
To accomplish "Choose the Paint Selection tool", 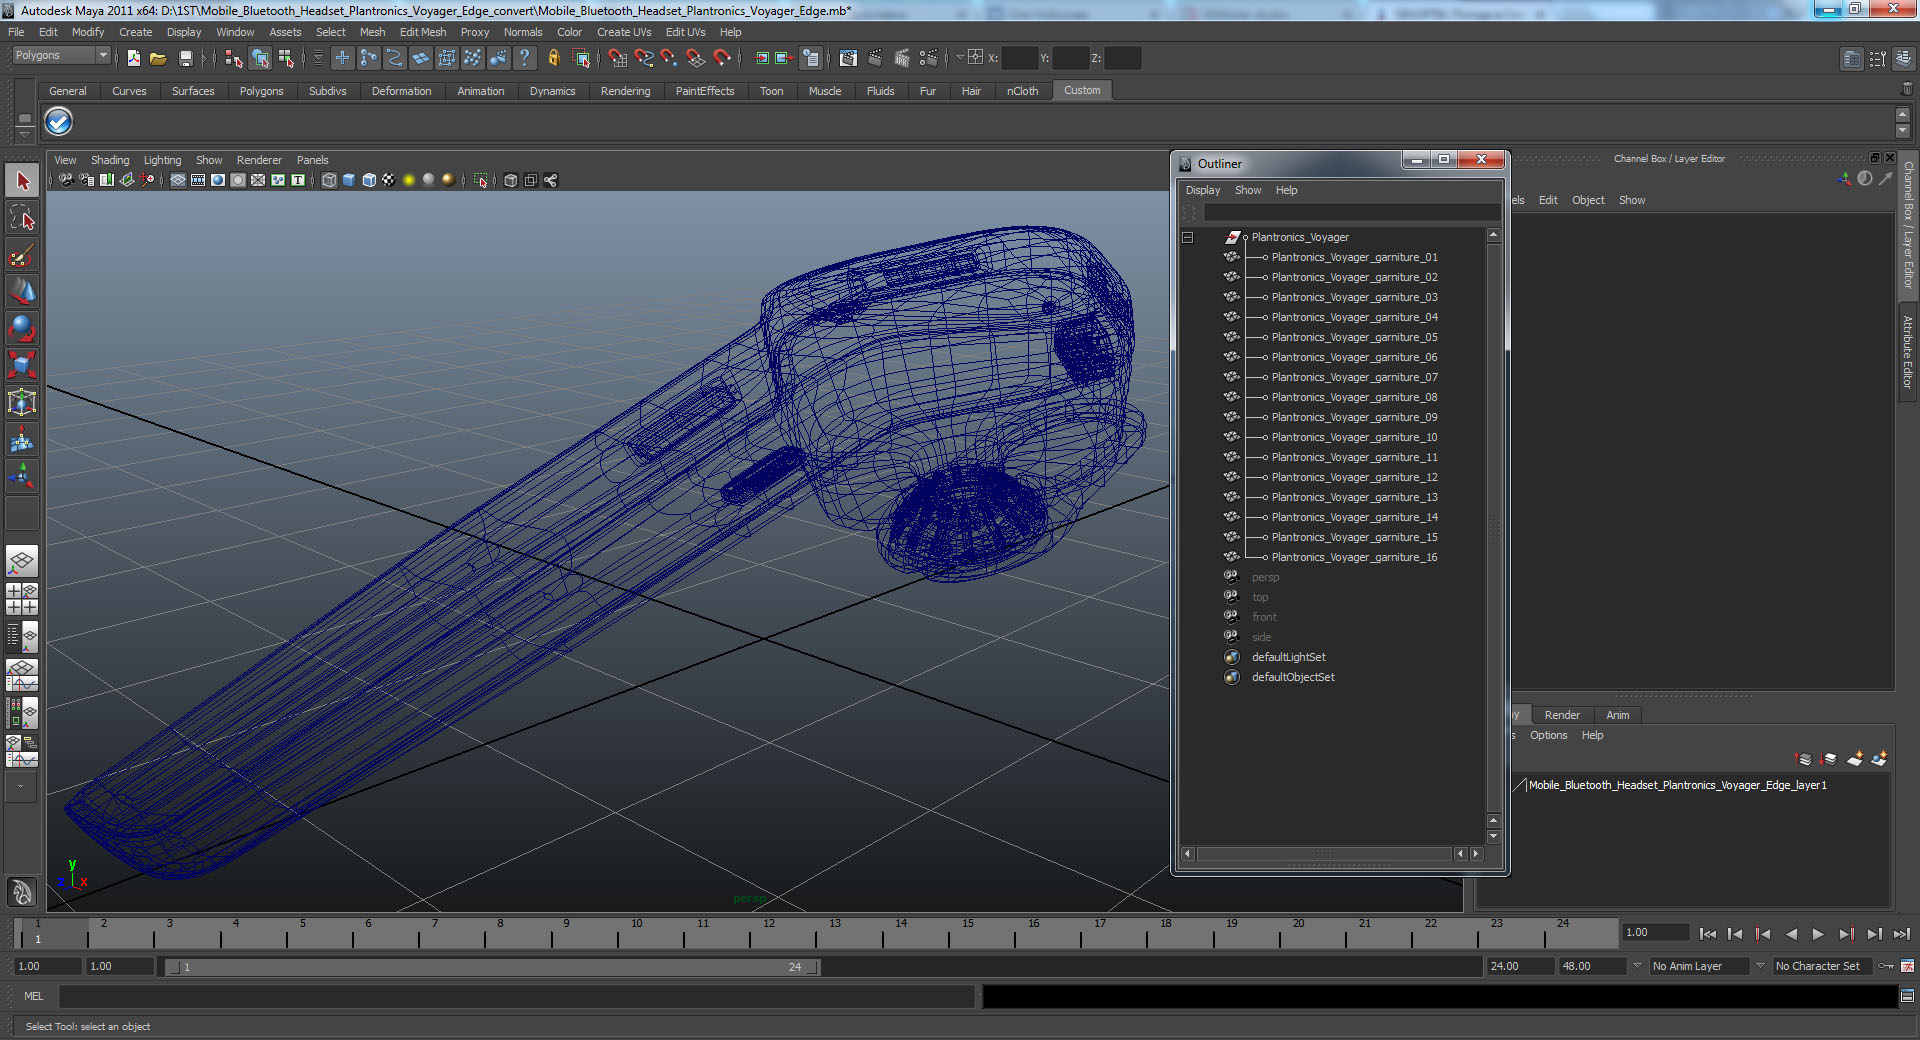I will pyautogui.click(x=22, y=255).
